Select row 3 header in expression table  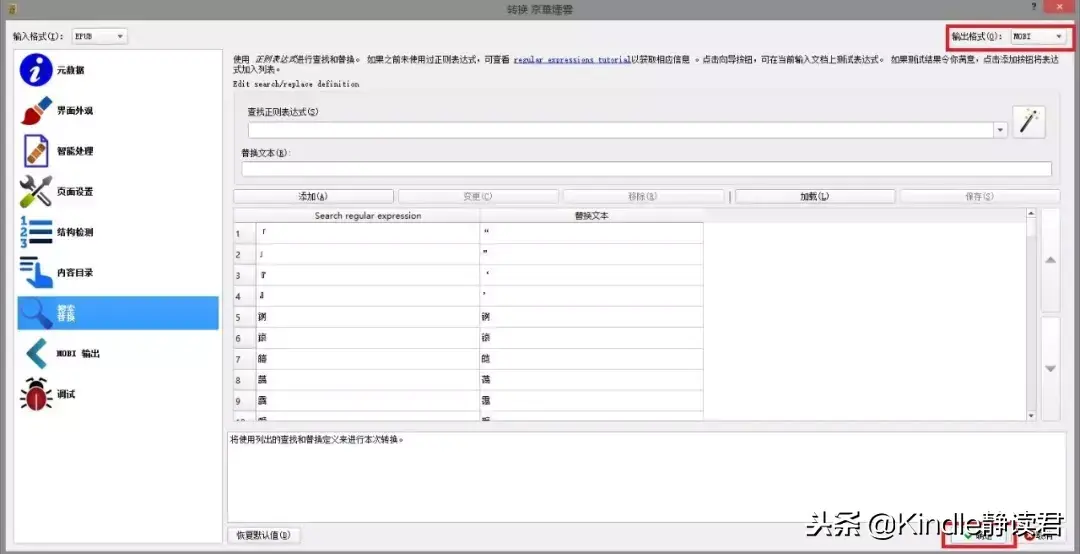(245, 276)
